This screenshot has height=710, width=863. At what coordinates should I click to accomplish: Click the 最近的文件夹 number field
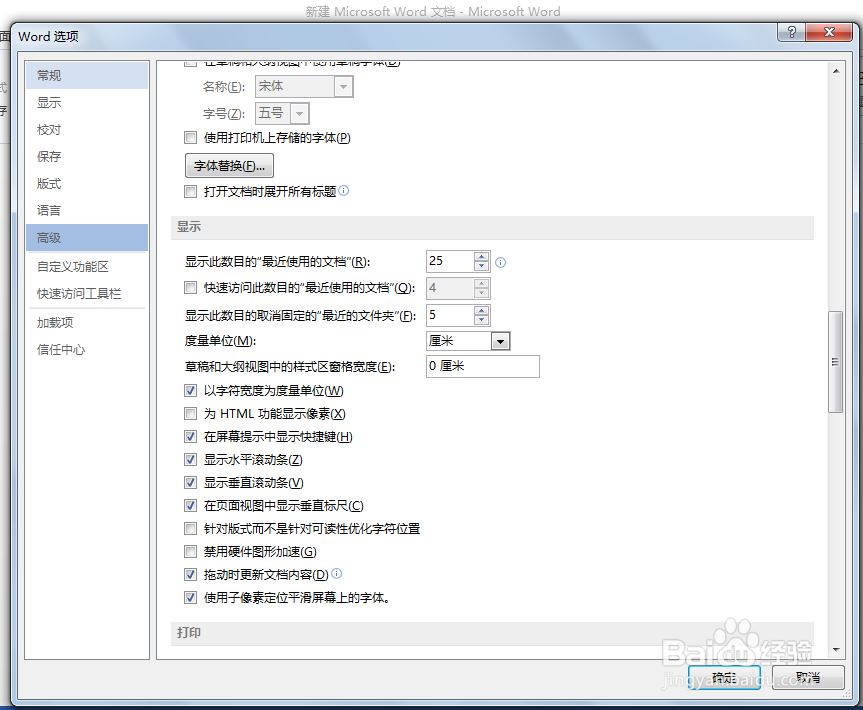click(450, 315)
